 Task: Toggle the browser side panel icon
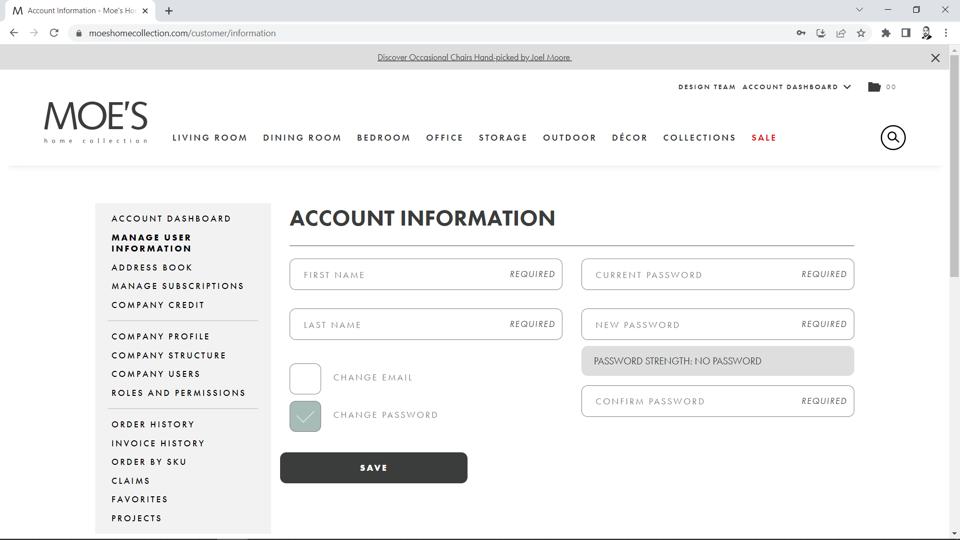pyautogui.click(x=906, y=33)
